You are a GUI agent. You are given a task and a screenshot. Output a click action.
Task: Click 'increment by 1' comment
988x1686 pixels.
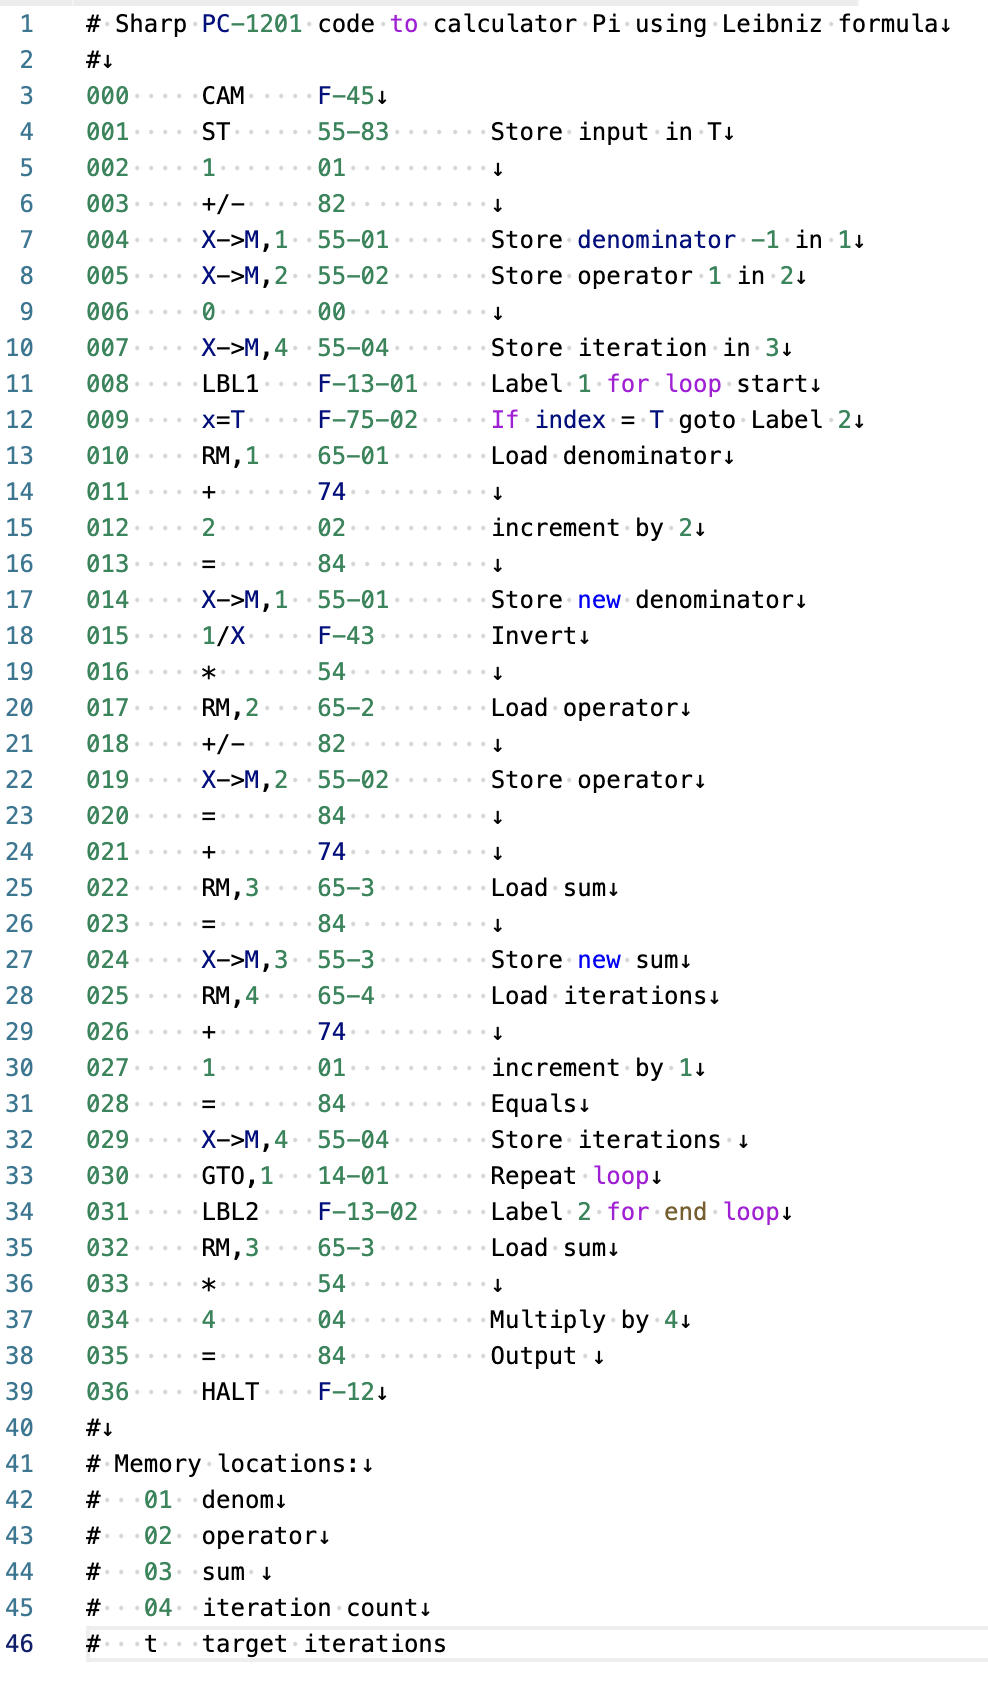(x=592, y=1068)
